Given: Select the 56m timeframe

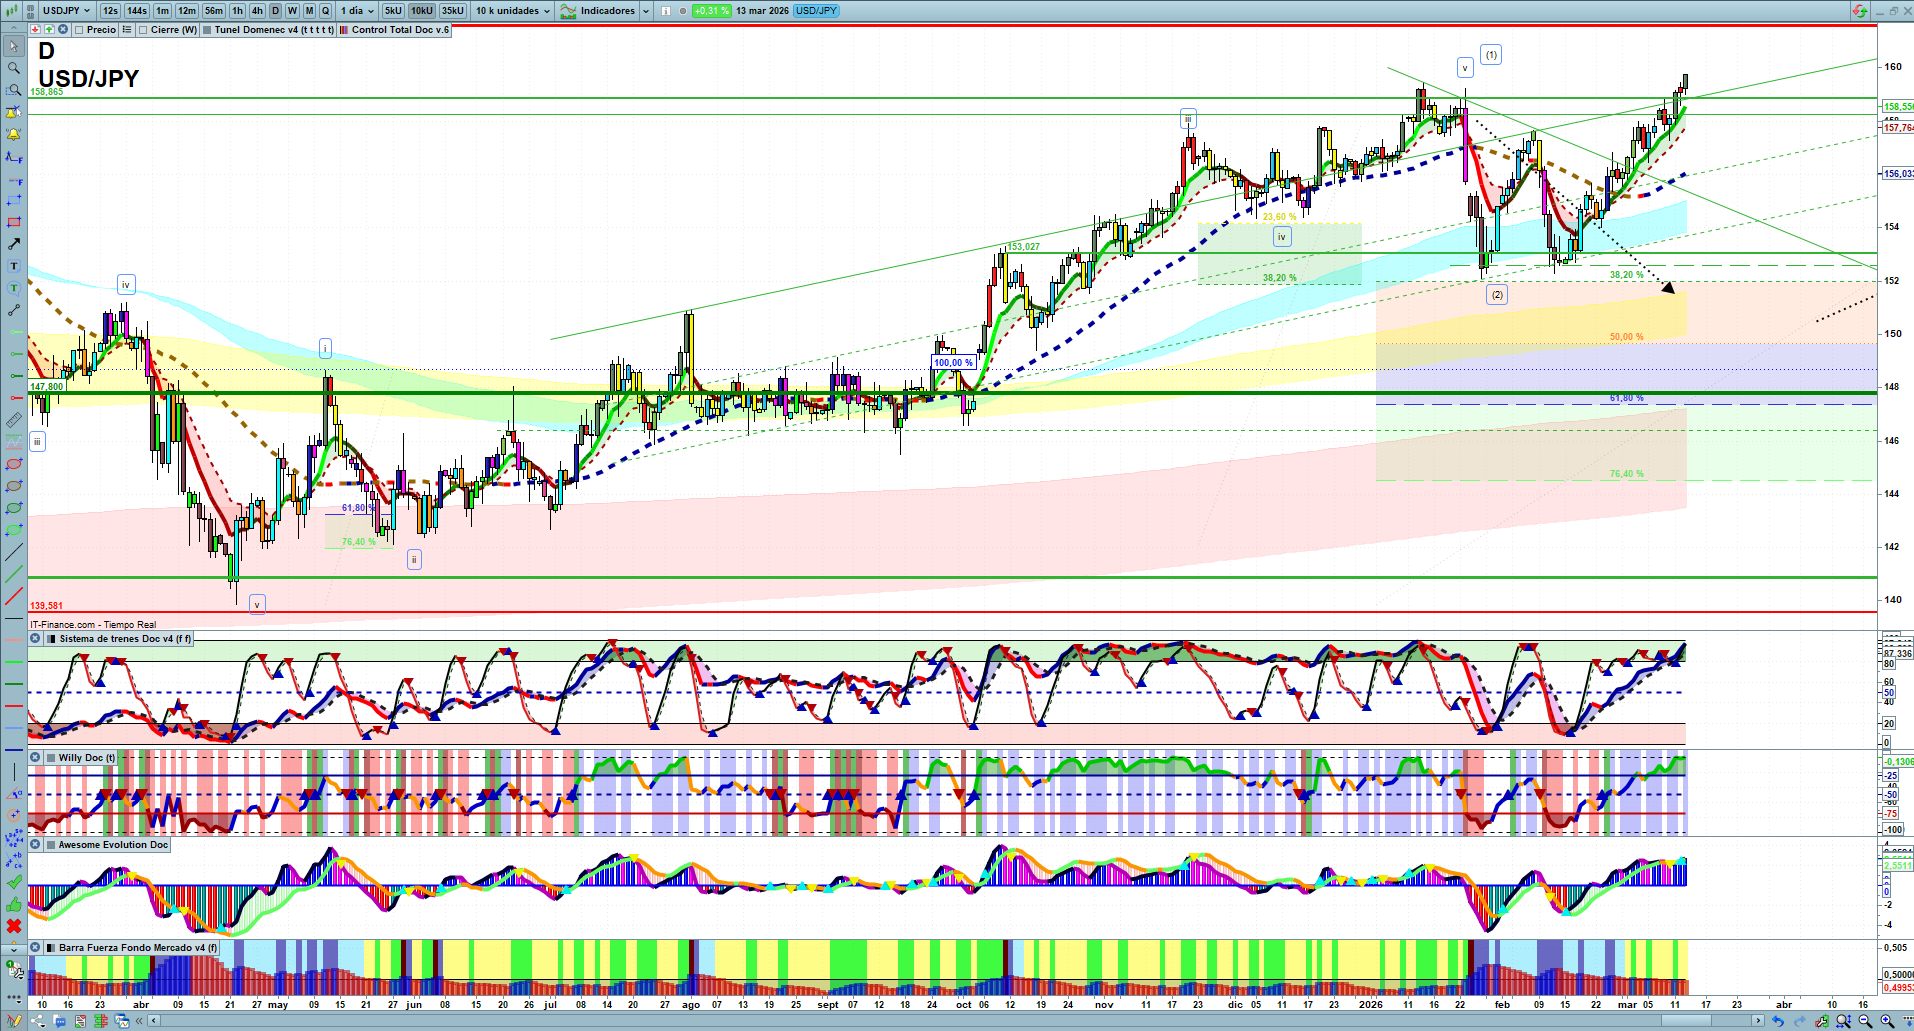Looking at the screenshot, I should click(214, 11).
